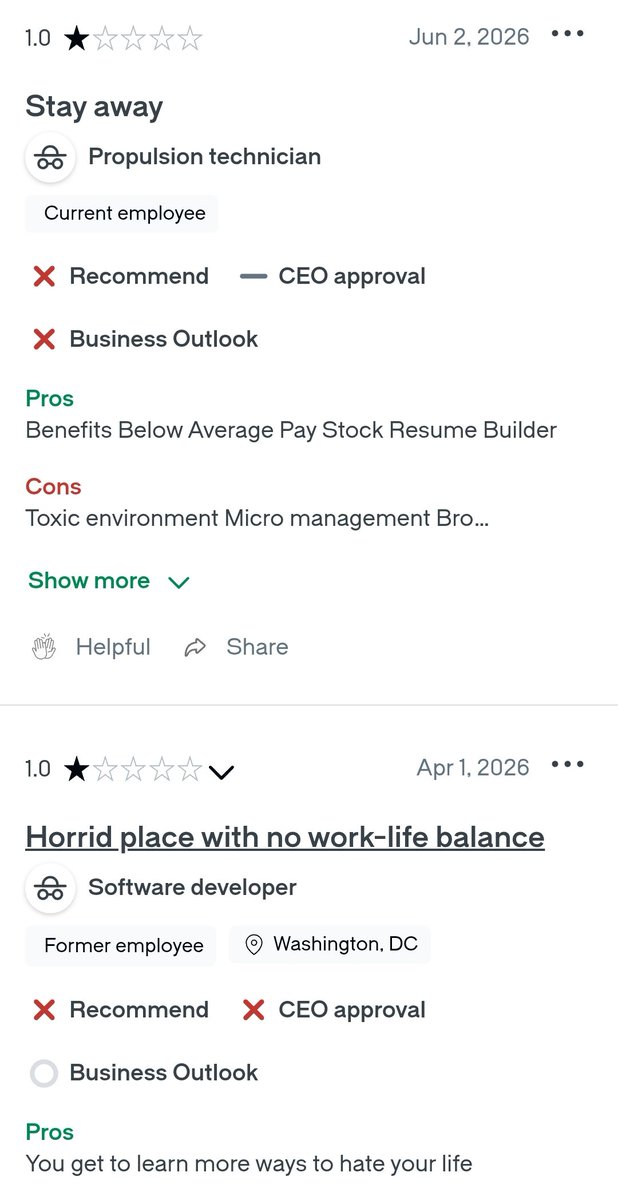Tap the Share arrow icon
This screenshot has width=618, height=1200.
pos(195,648)
